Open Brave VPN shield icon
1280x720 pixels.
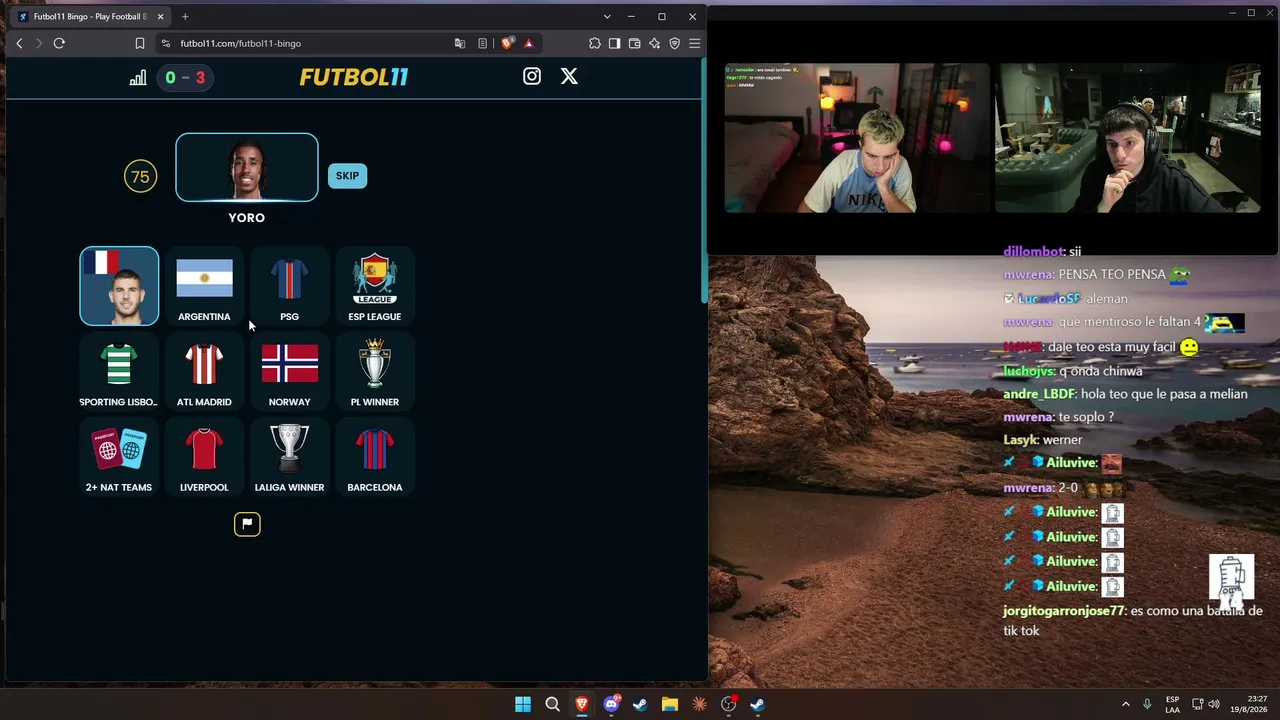(x=675, y=43)
